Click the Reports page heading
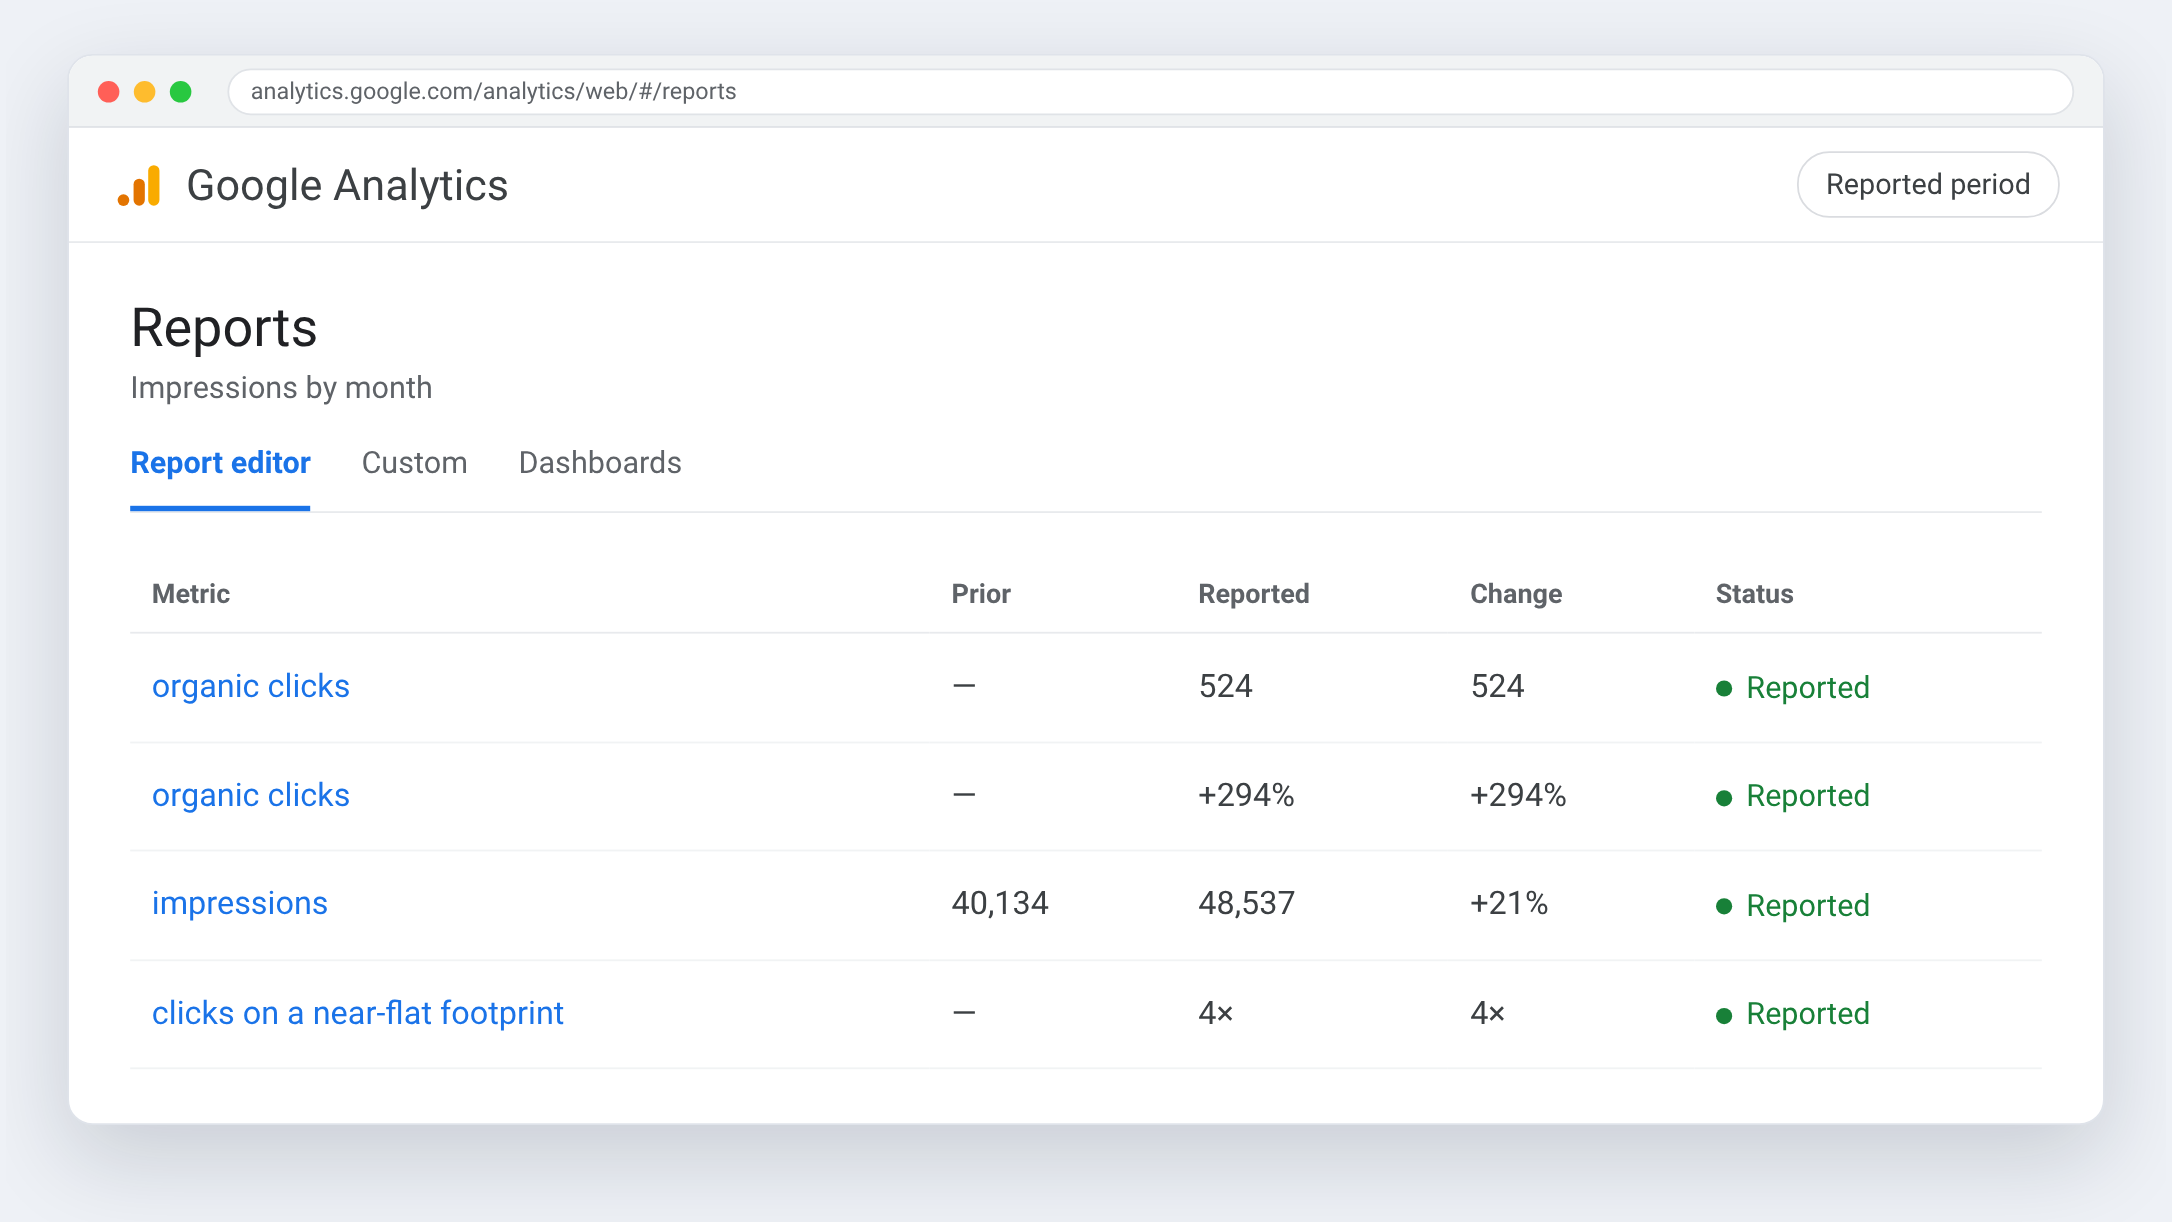The image size is (2172, 1222). tap(224, 327)
